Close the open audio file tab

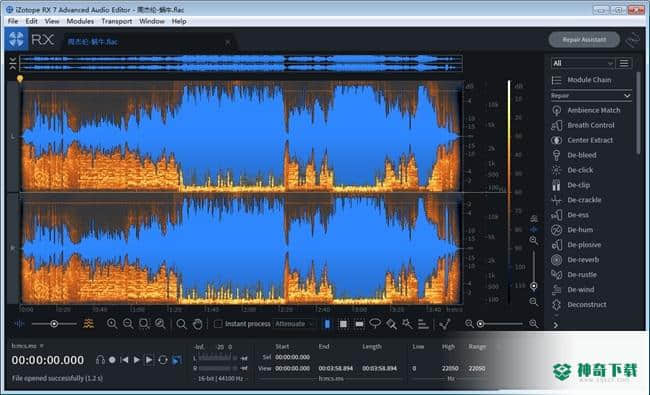coord(227,42)
